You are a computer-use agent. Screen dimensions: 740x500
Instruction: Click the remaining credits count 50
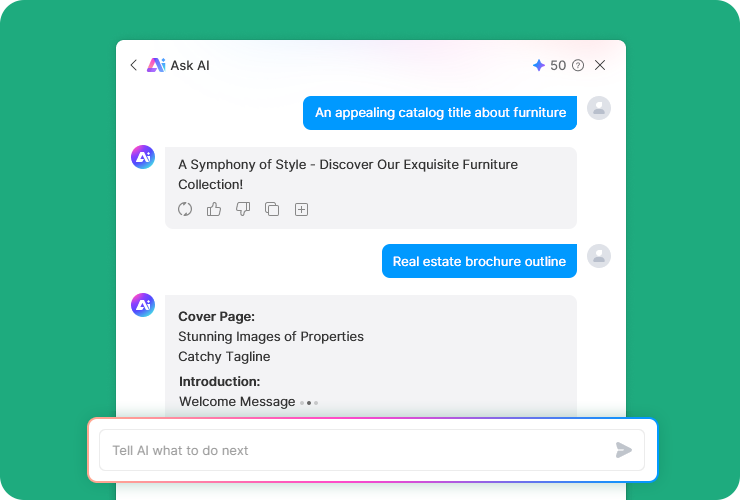point(558,65)
